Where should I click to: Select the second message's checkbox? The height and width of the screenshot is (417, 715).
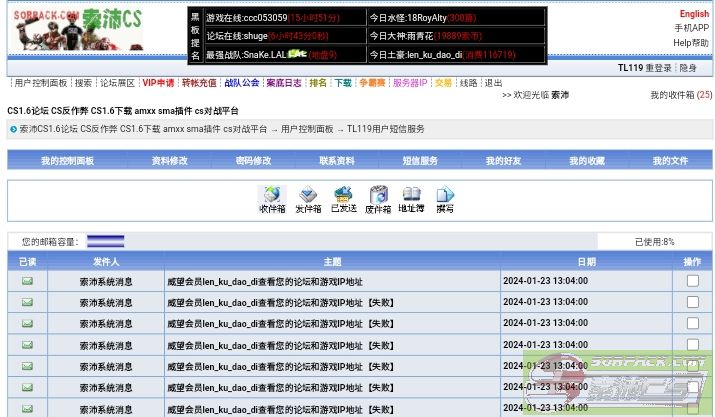click(692, 302)
